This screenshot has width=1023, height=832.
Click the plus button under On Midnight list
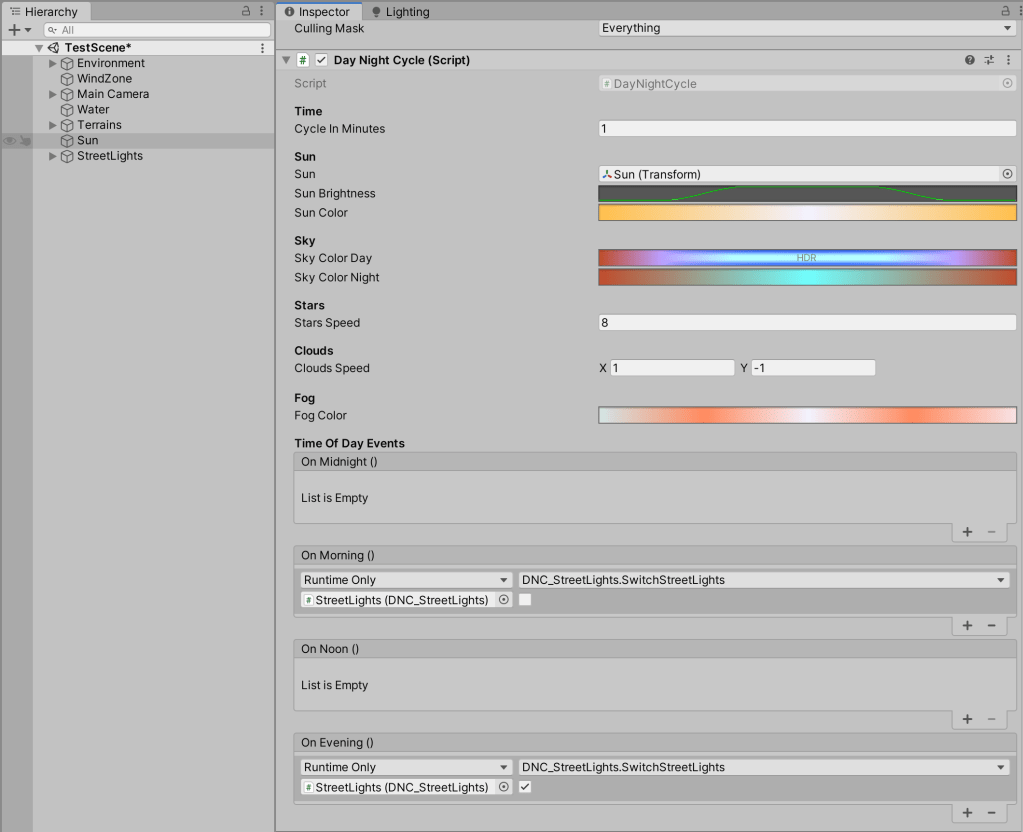pos(967,532)
